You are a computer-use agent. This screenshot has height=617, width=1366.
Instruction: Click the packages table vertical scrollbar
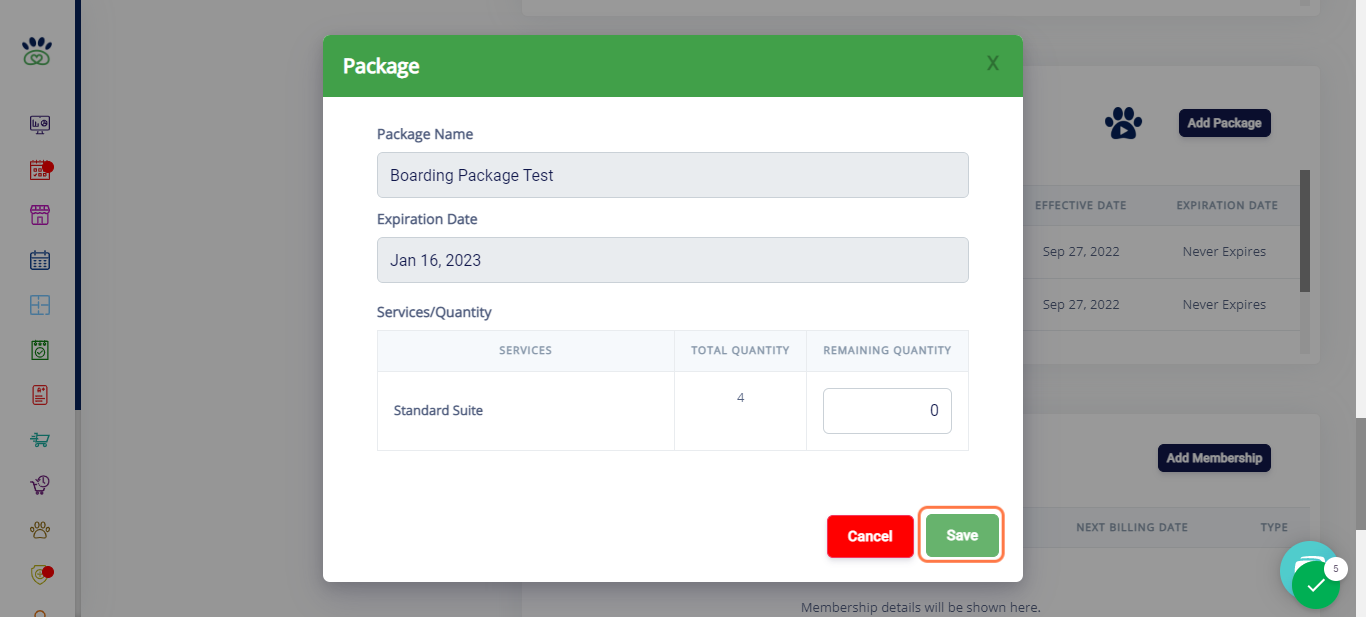tap(1304, 230)
